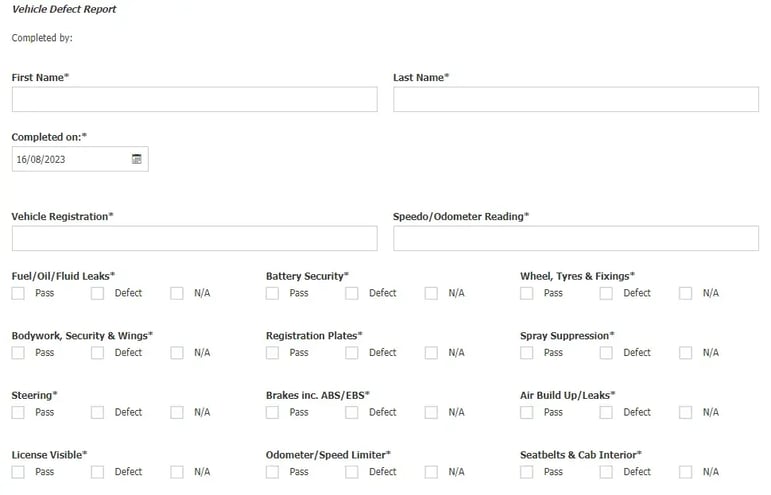The height and width of the screenshot is (495, 771).
Task: Check Pass for Air Build Up/Leaks
Action: click(527, 412)
